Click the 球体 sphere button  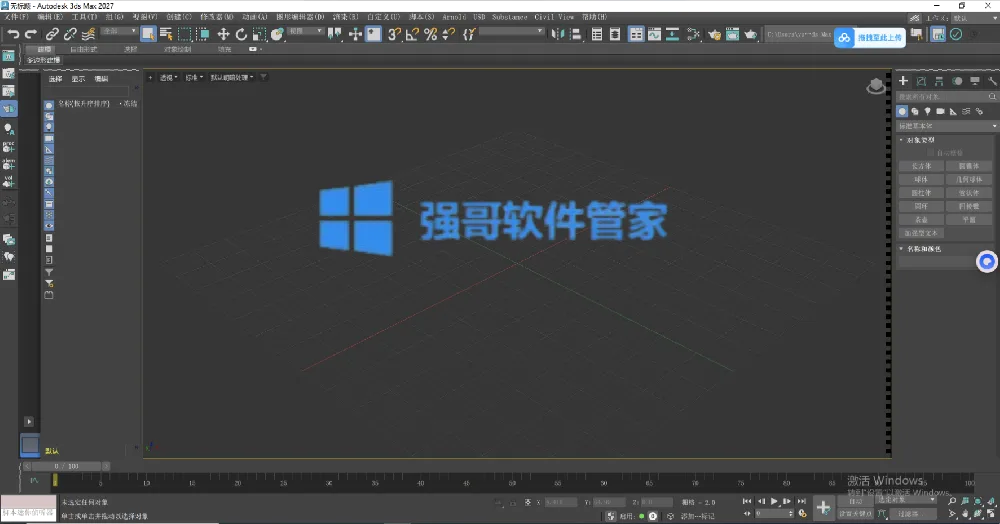click(921, 179)
